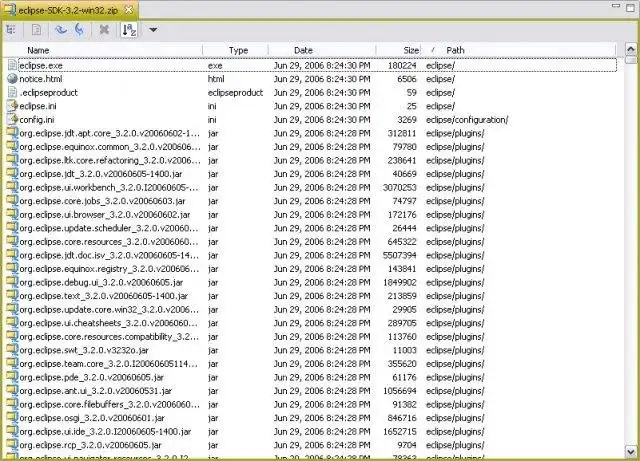
Task: Click the new file page toolbar icon
Action: [37, 30]
